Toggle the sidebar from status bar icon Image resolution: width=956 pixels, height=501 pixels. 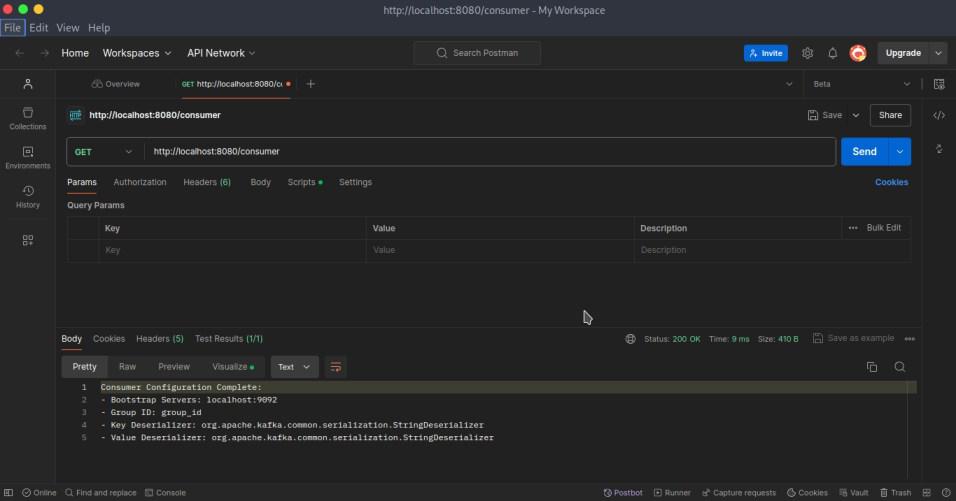tap(9, 492)
